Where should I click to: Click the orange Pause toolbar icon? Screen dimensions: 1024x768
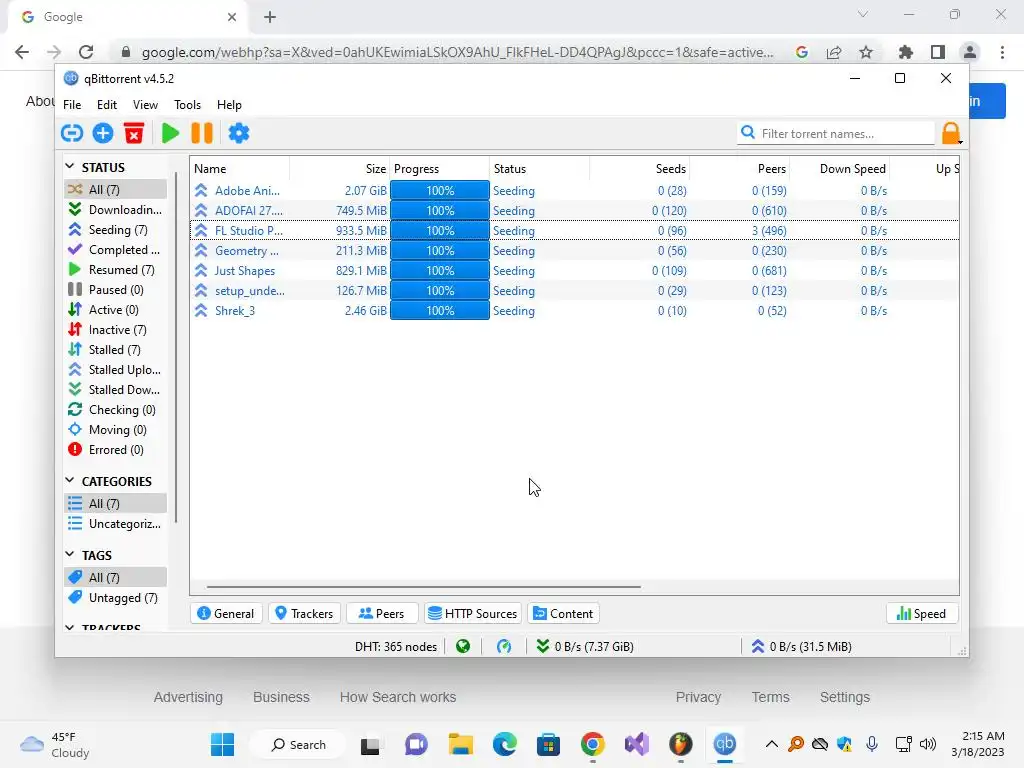202,133
